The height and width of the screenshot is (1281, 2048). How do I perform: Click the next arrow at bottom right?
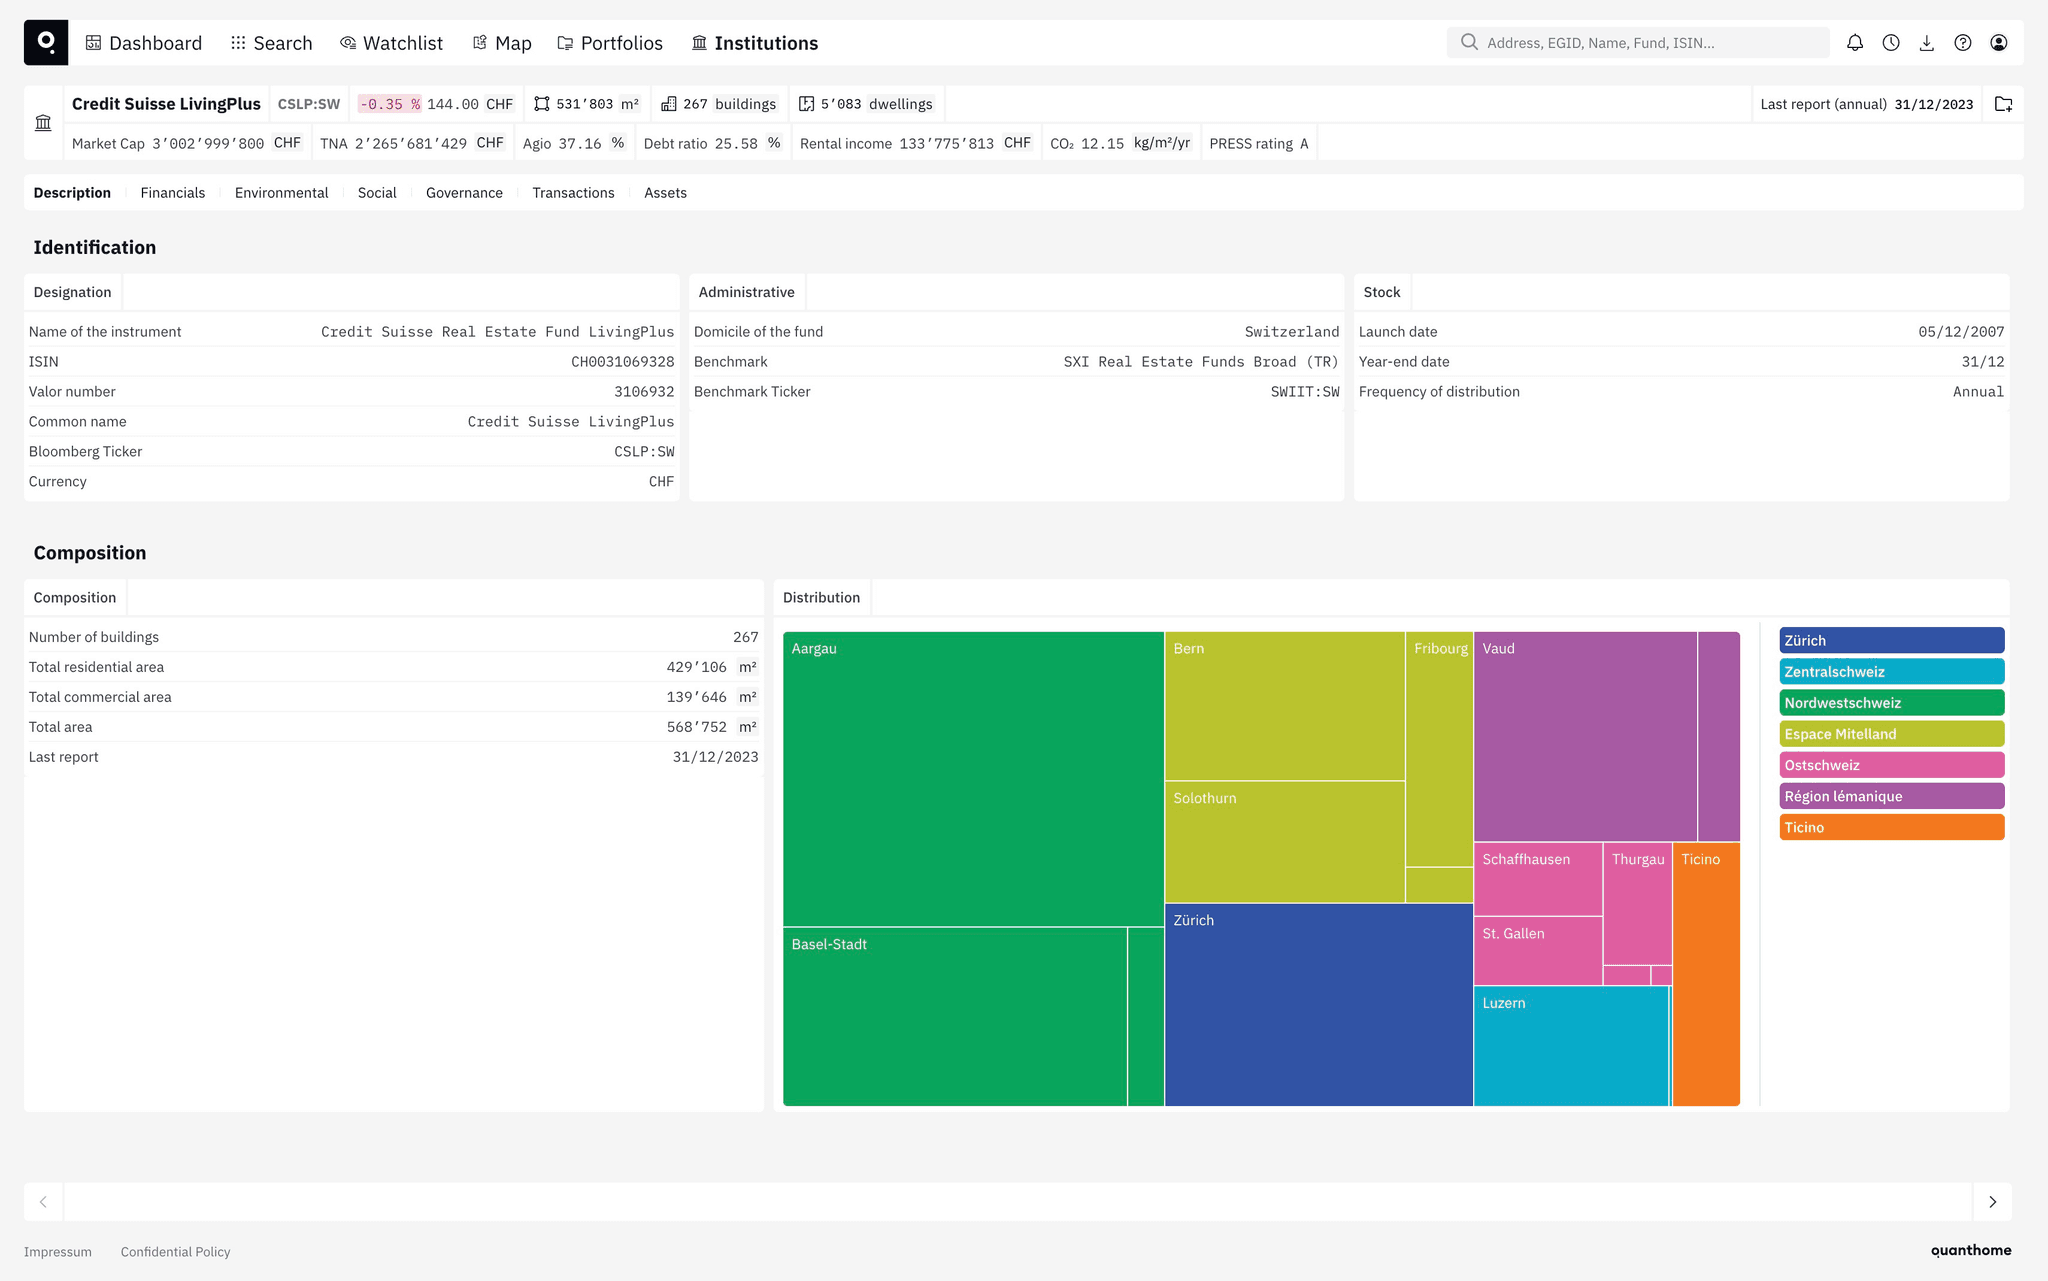[1992, 1202]
